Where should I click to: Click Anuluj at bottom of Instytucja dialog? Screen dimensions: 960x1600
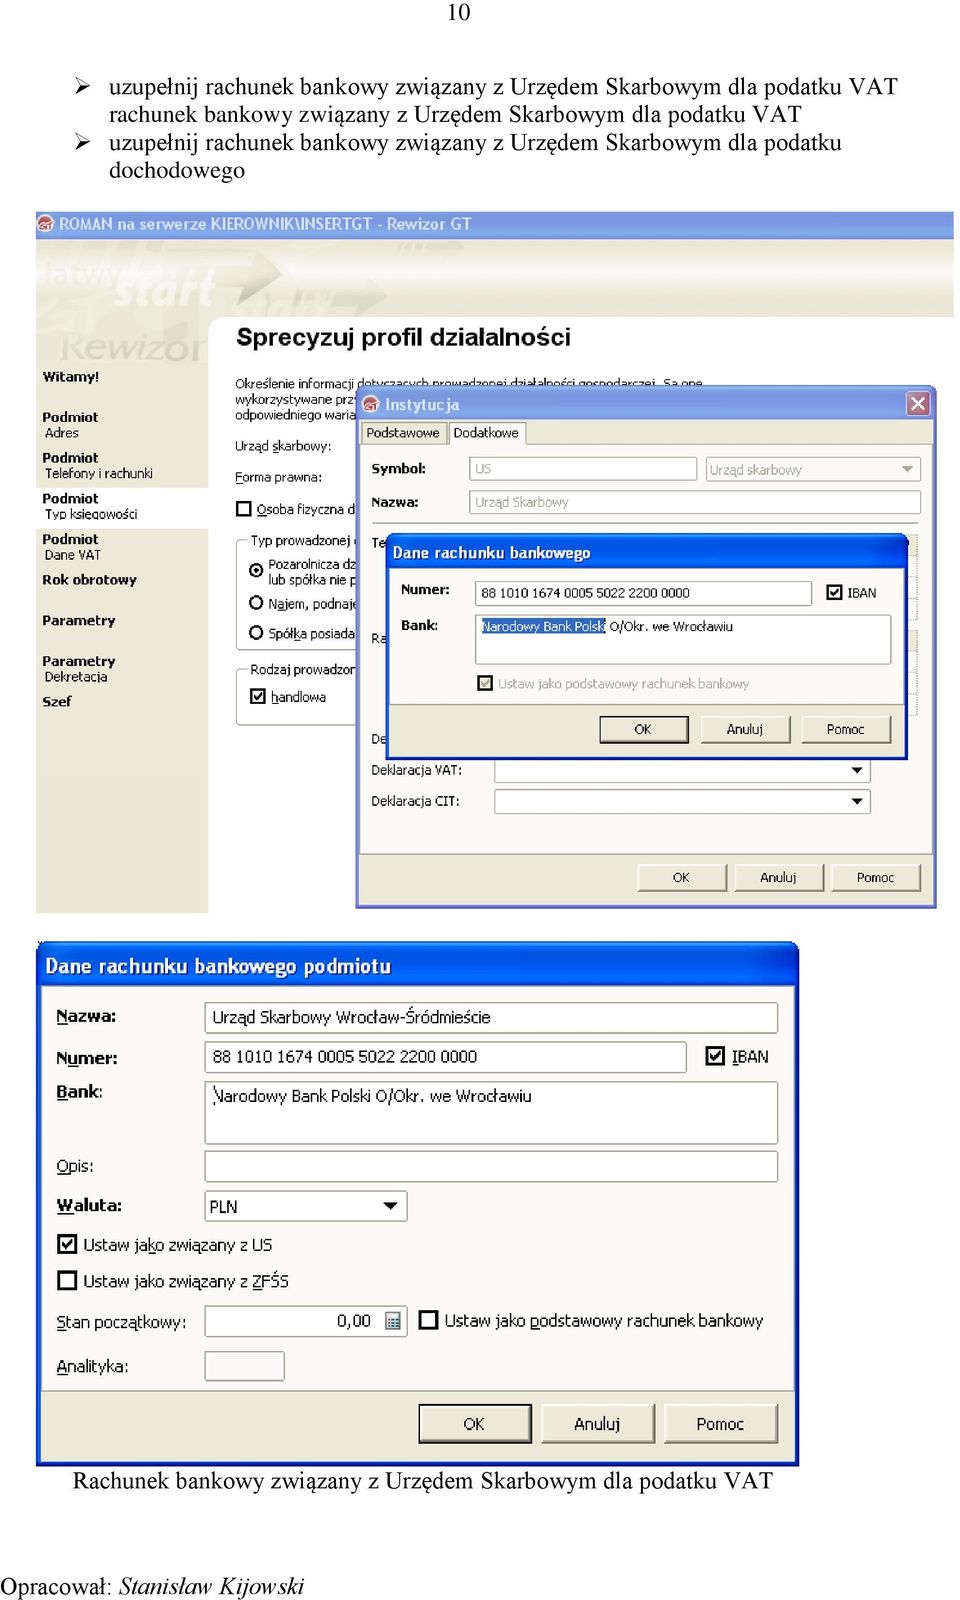pos(778,878)
